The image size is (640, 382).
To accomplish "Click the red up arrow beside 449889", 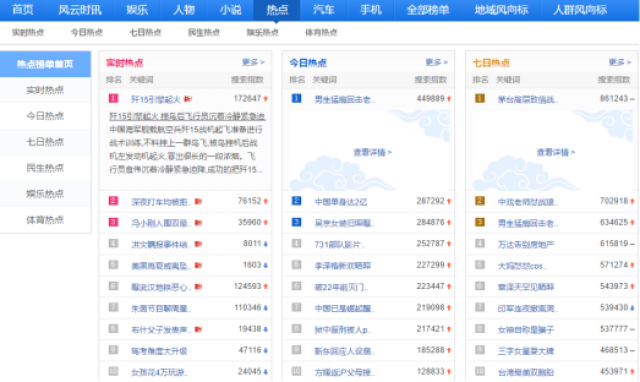I will 449,99.
